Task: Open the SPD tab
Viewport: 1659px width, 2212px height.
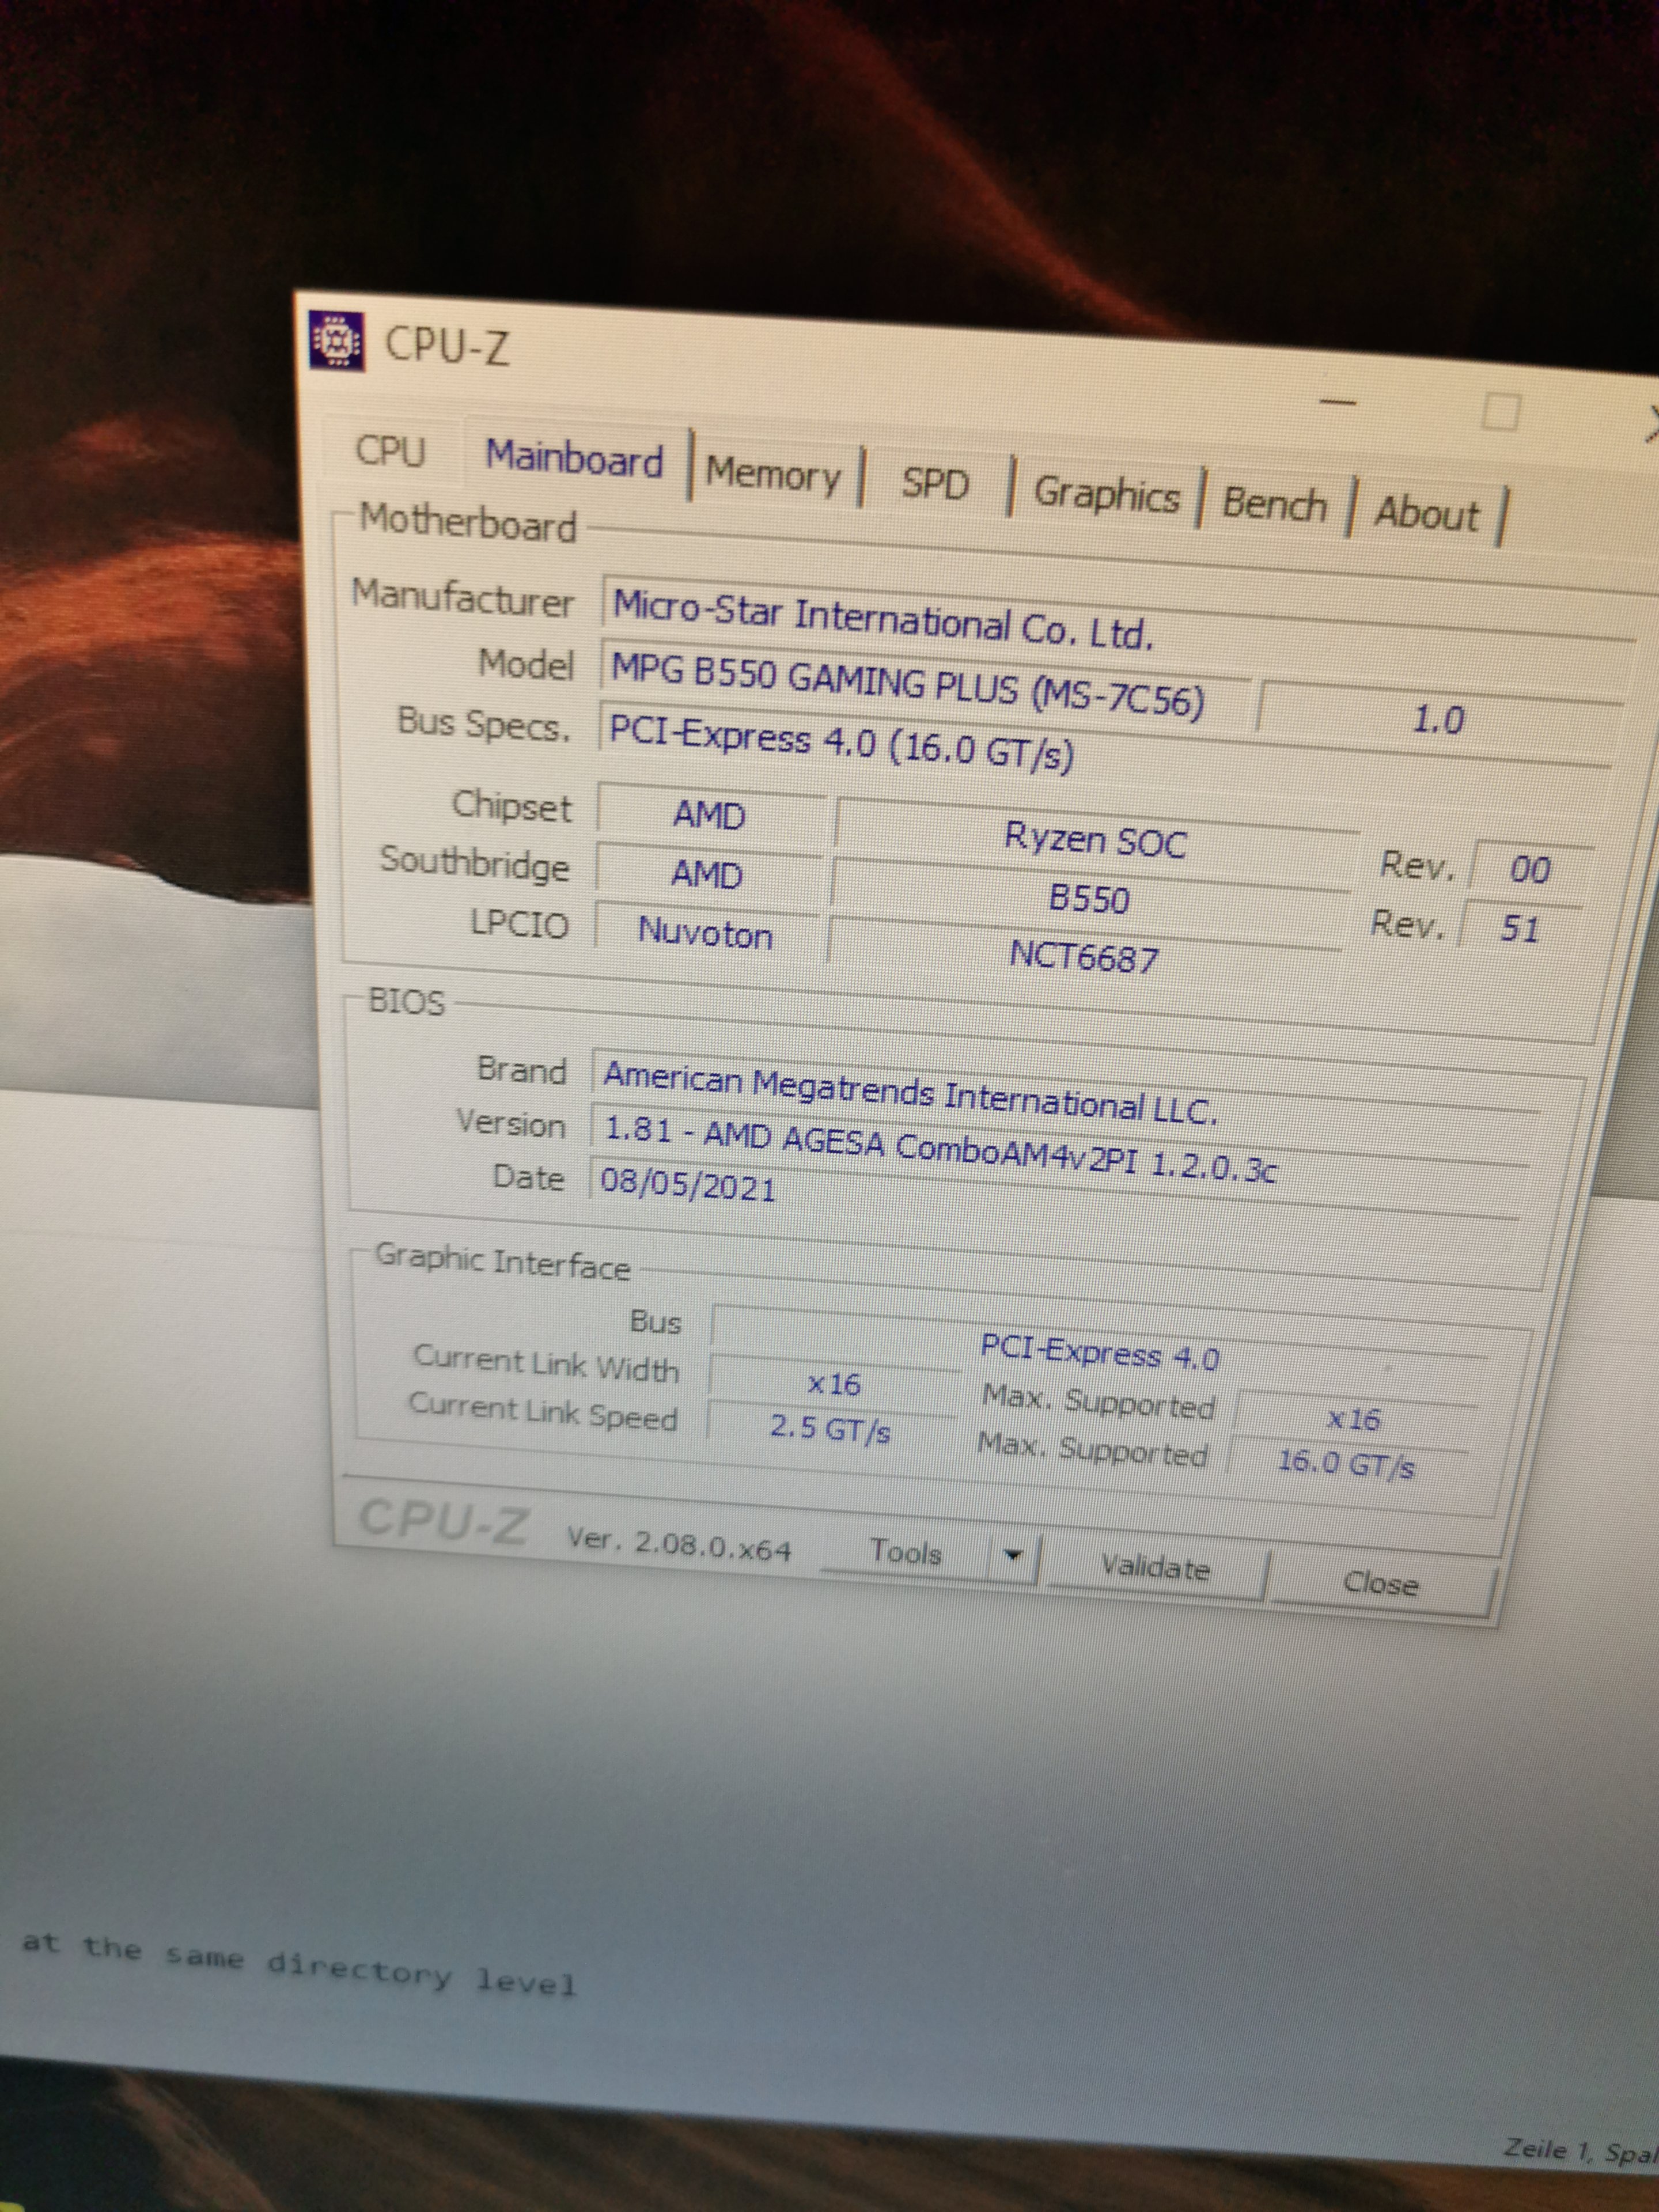Action: click(x=935, y=485)
